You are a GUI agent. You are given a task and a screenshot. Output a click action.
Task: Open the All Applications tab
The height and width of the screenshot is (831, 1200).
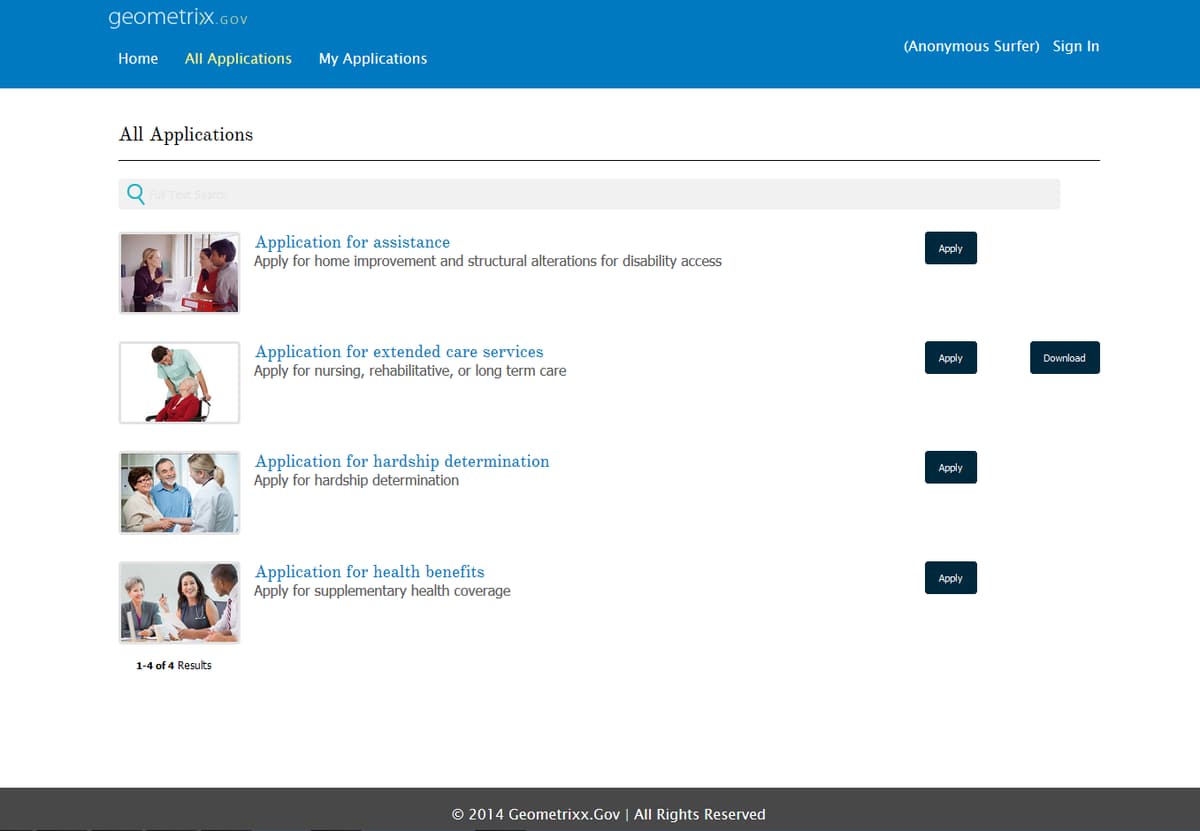[x=238, y=59]
